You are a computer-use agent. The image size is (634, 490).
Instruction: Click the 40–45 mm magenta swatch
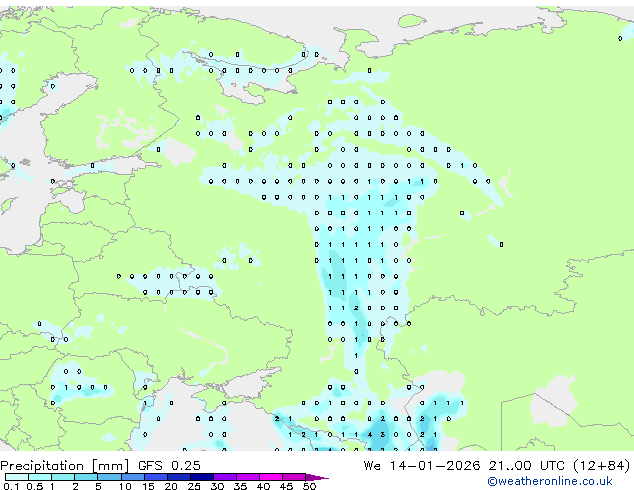[x=271, y=477]
